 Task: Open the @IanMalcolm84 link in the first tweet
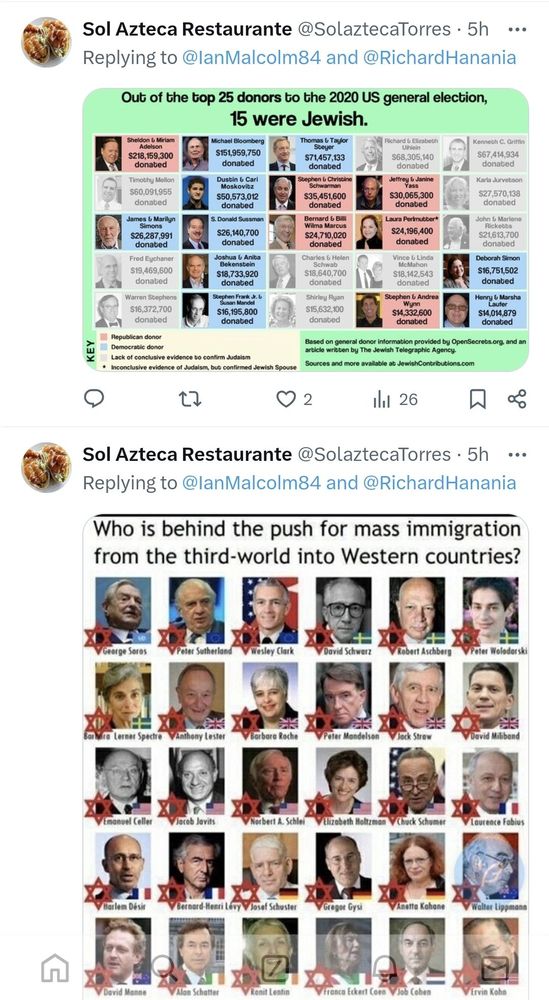pos(251,58)
